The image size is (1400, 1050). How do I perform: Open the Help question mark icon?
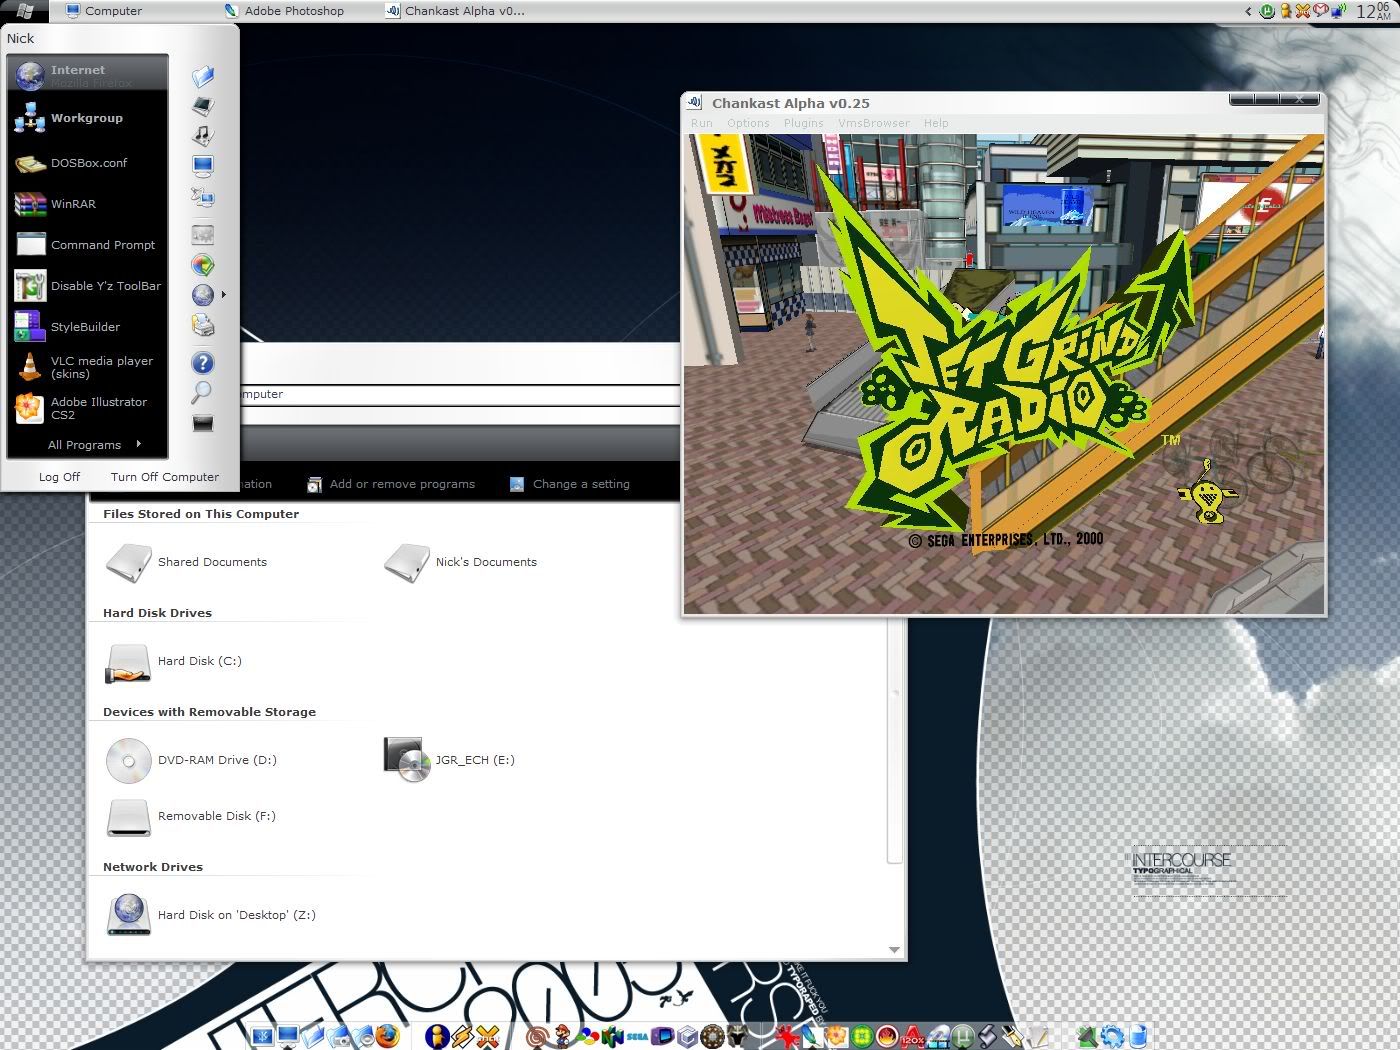(x=203, y=363)
